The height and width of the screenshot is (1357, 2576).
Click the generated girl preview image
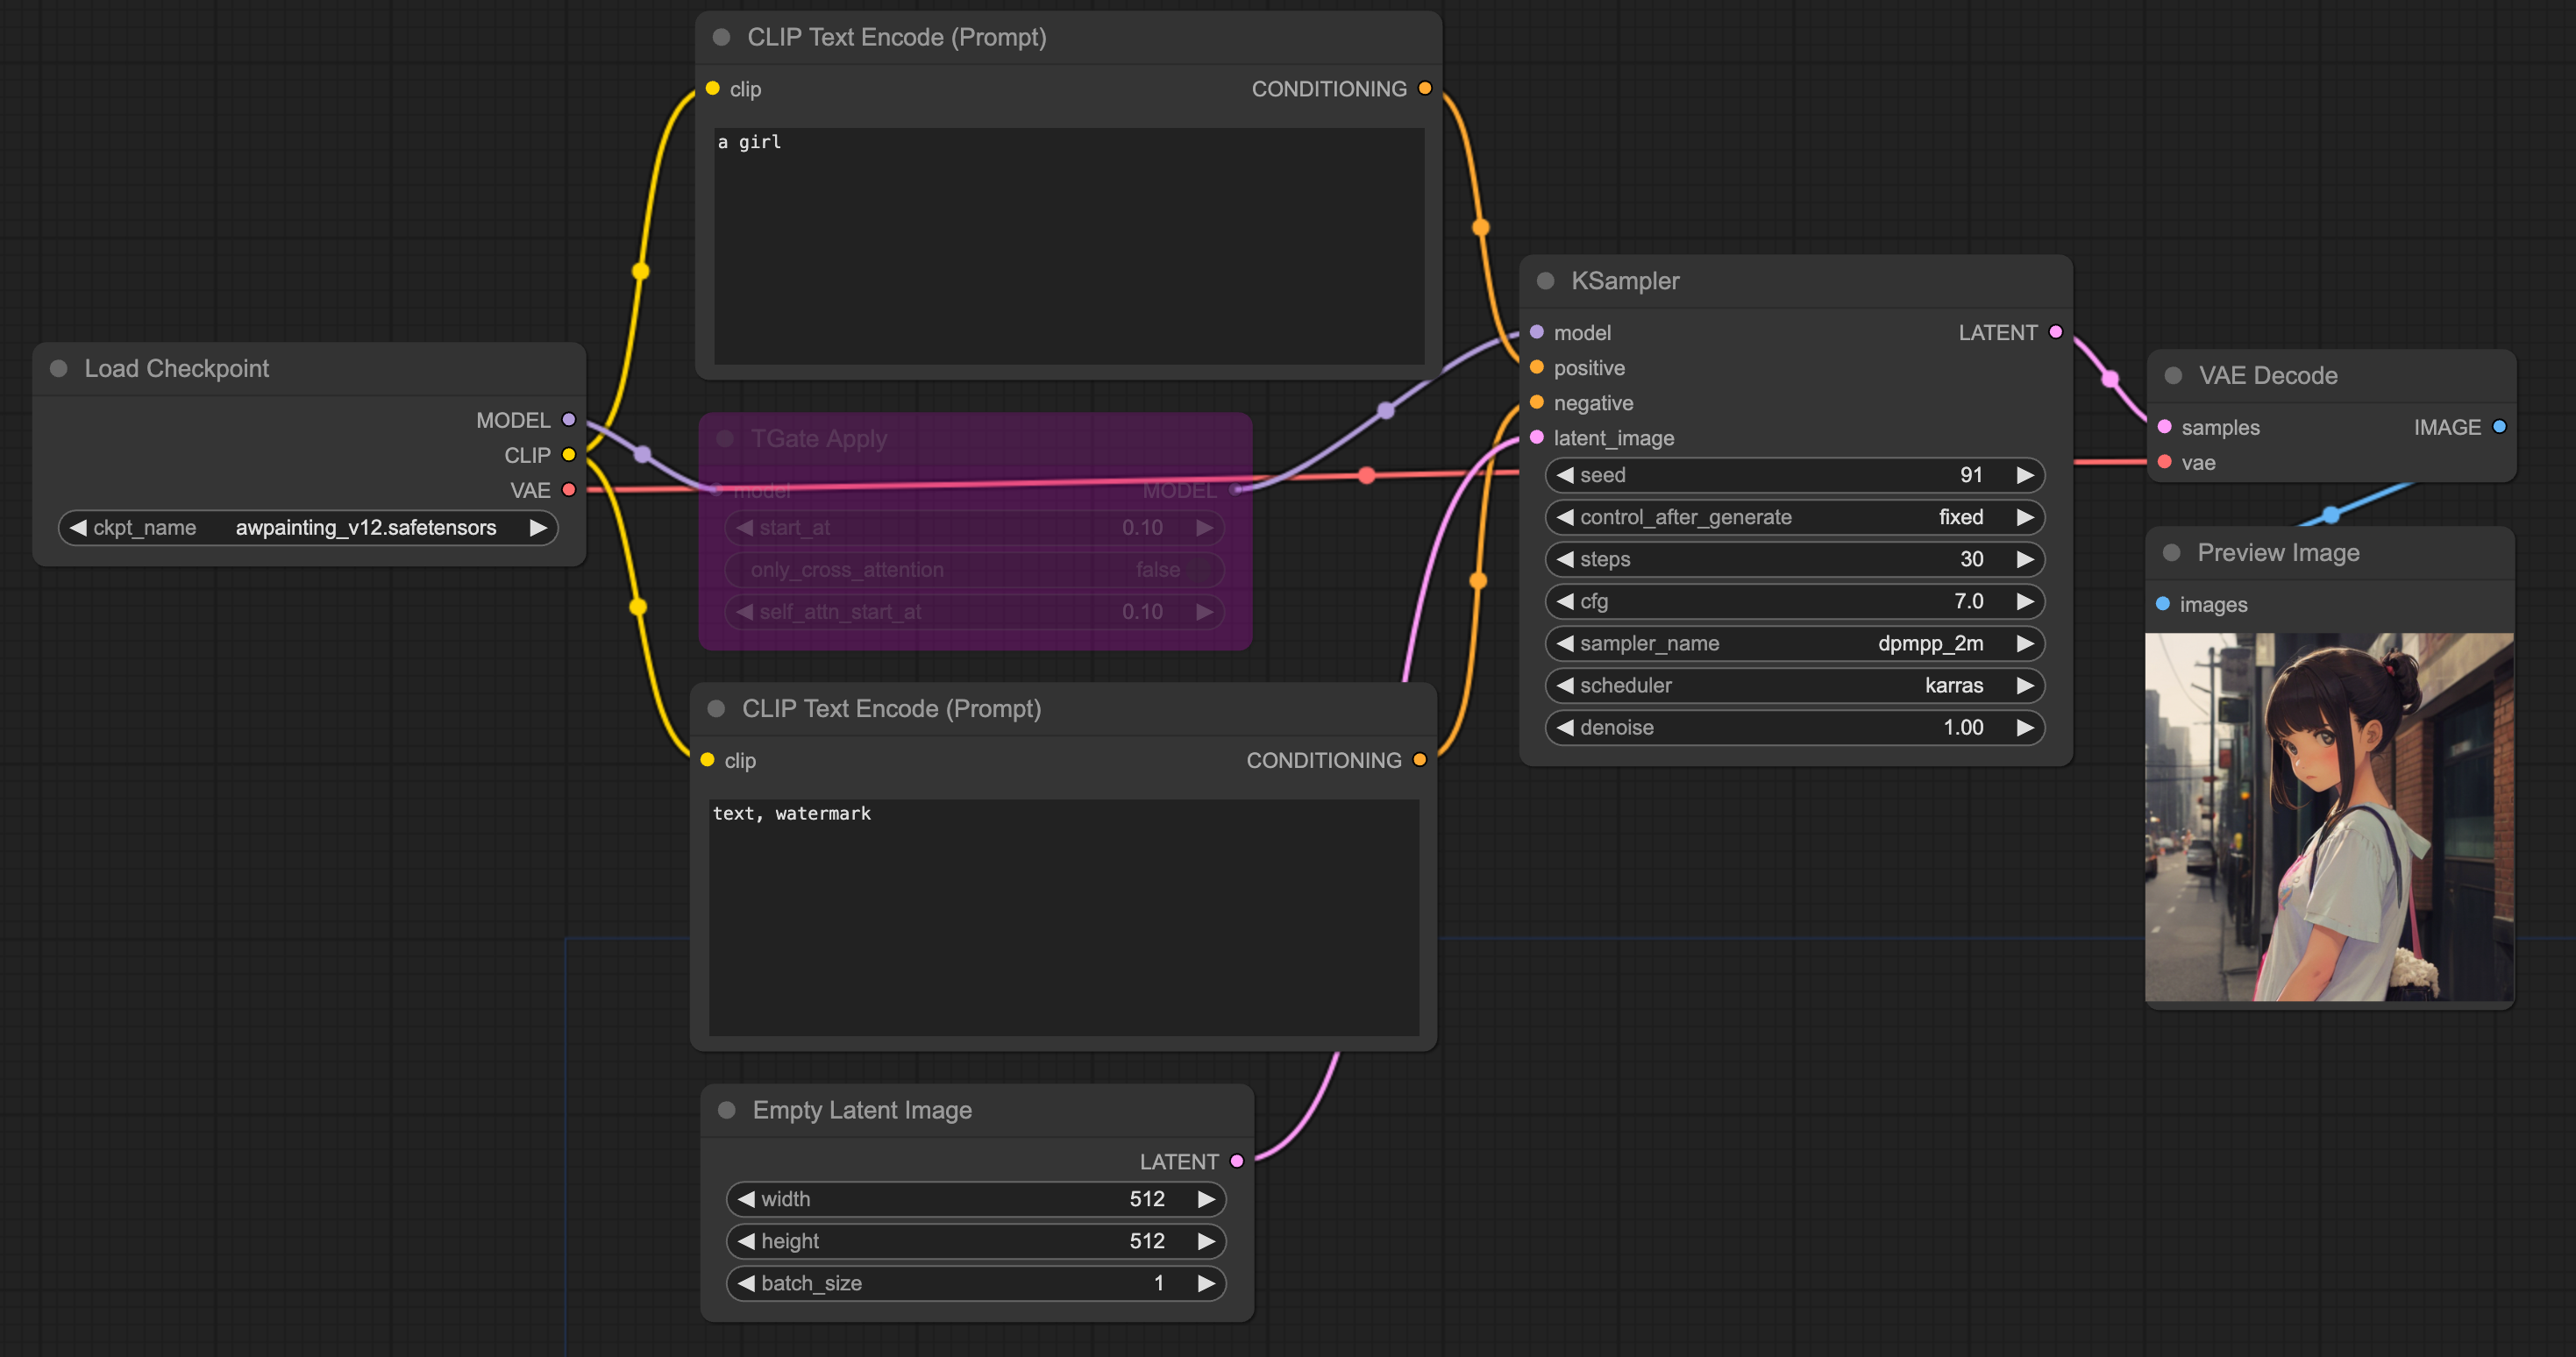click(2329, 816)
